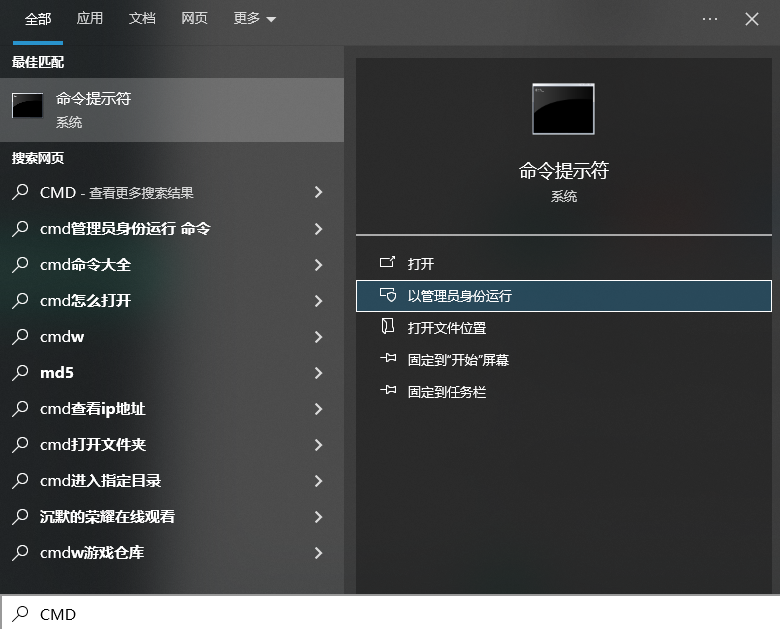Expand arrow for cmd管理员身份运行 命令

click(x=318, y=229)
